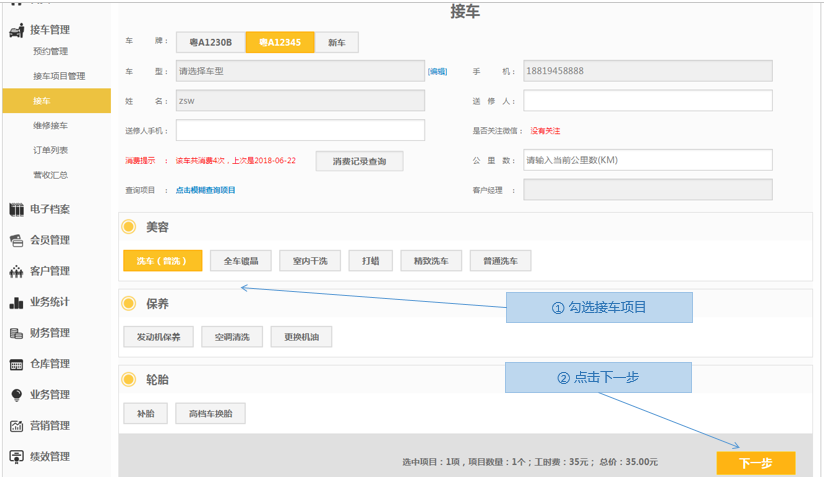Click the 点击模糊查询项目 link
This screenshot has height=477, width=824.
[205, 190]
